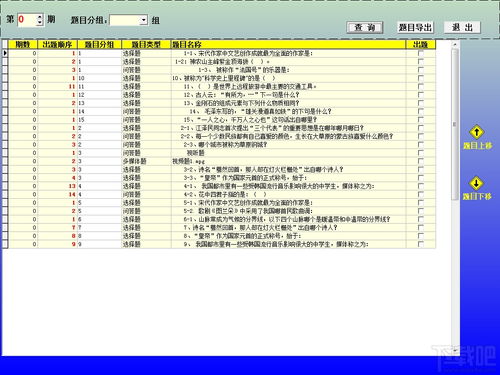Tick 出题 checkbox for question 4-1
Screen dimensions: 500x375
(x=421, y=186)
